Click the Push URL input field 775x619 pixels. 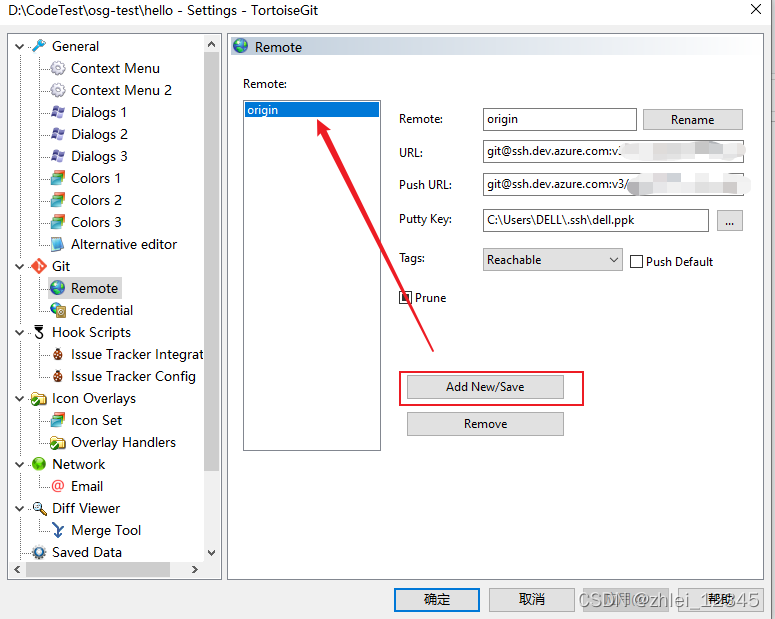point(613,184)
